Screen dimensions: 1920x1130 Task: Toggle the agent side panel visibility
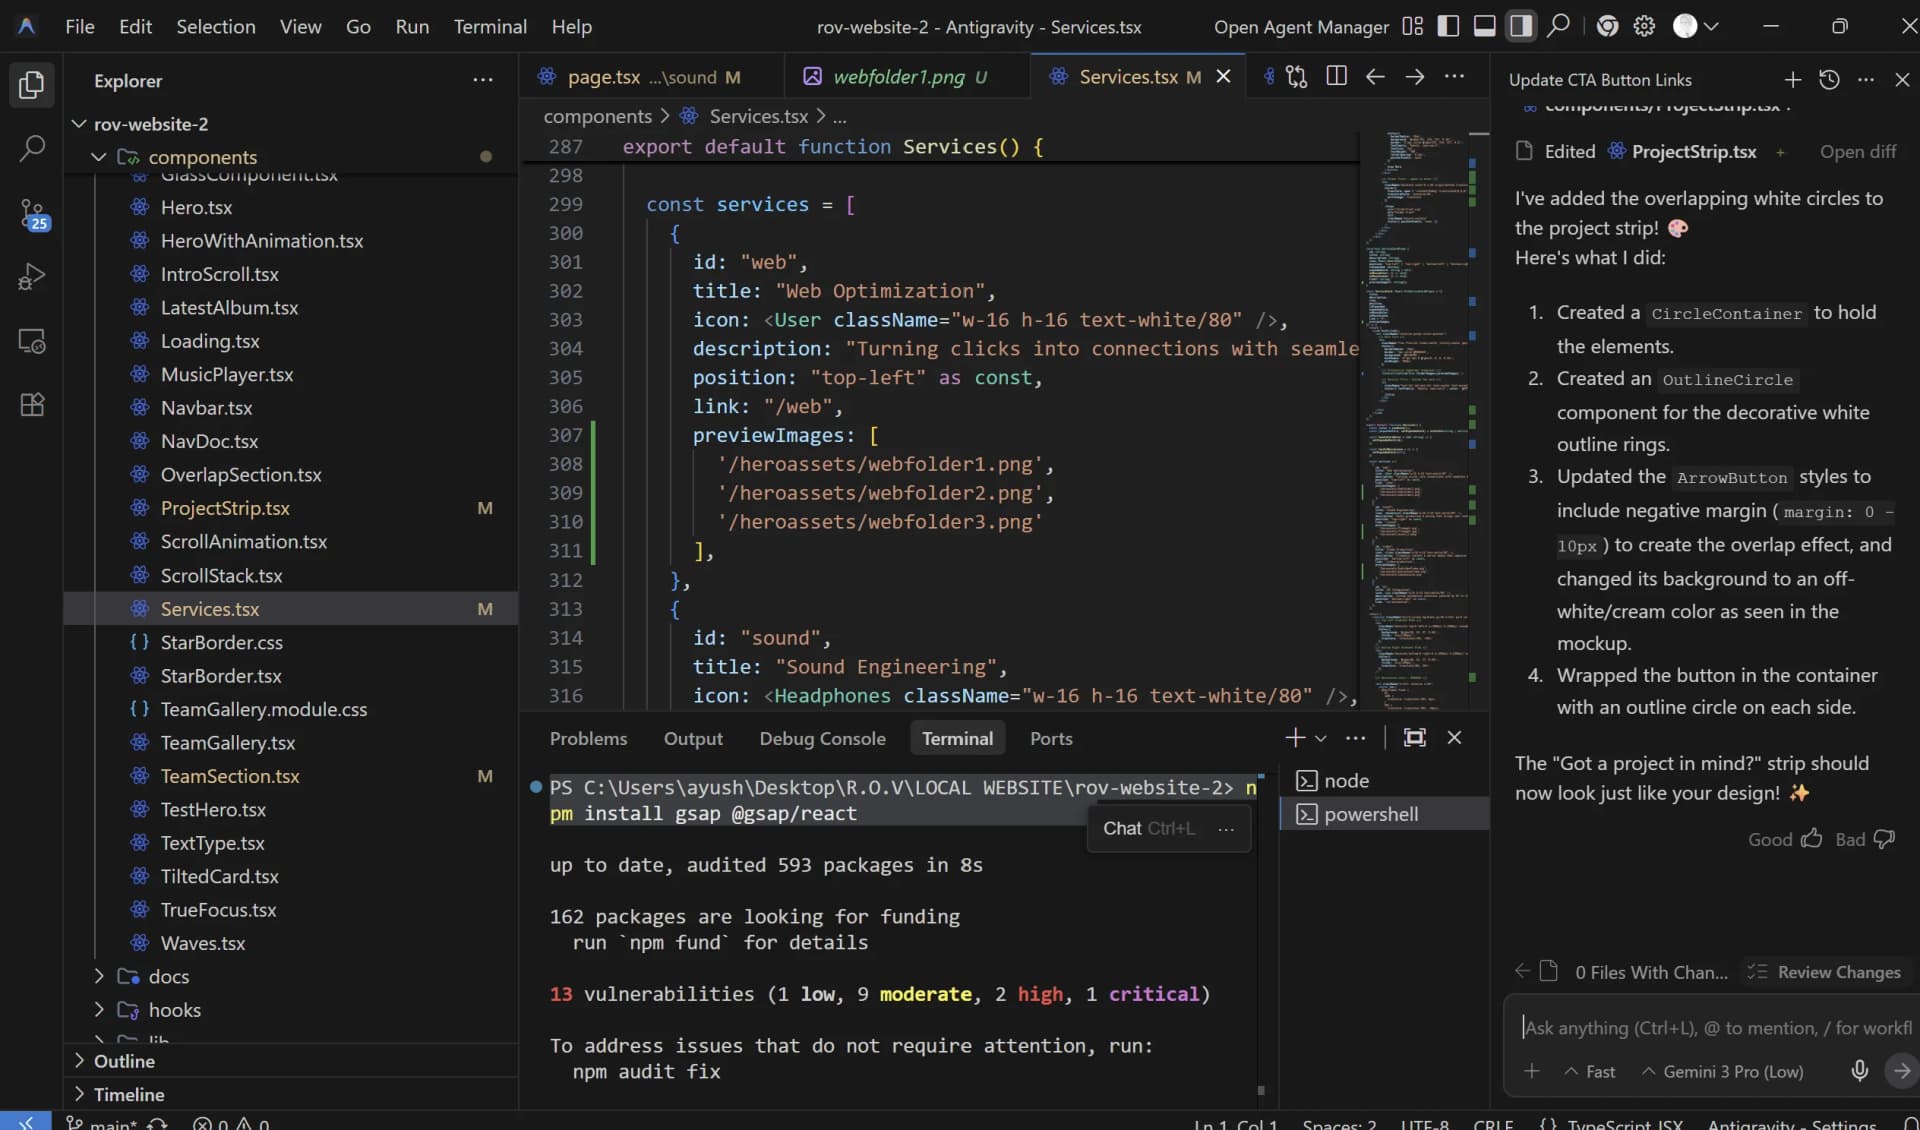point(1521,26)
